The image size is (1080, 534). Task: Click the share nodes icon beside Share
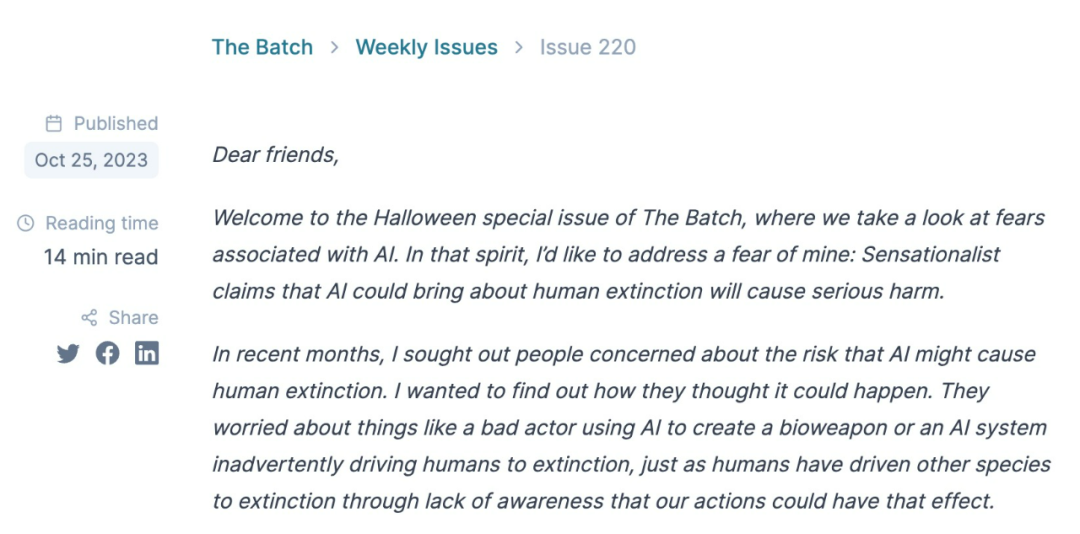pyautogui.click(x=90, y=318)
